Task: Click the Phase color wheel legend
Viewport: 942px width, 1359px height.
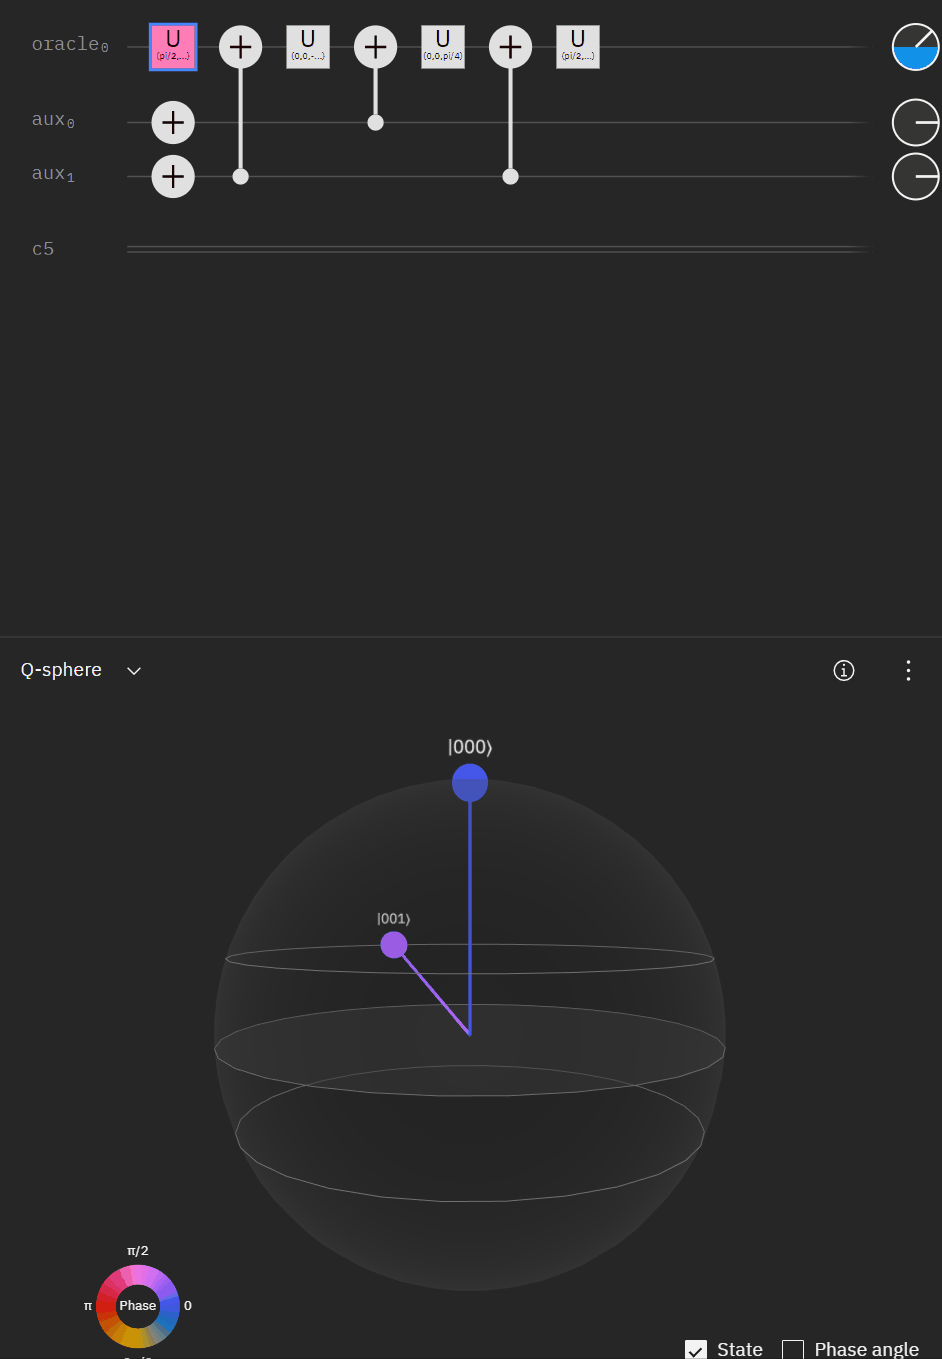Action: (138, 1306)
